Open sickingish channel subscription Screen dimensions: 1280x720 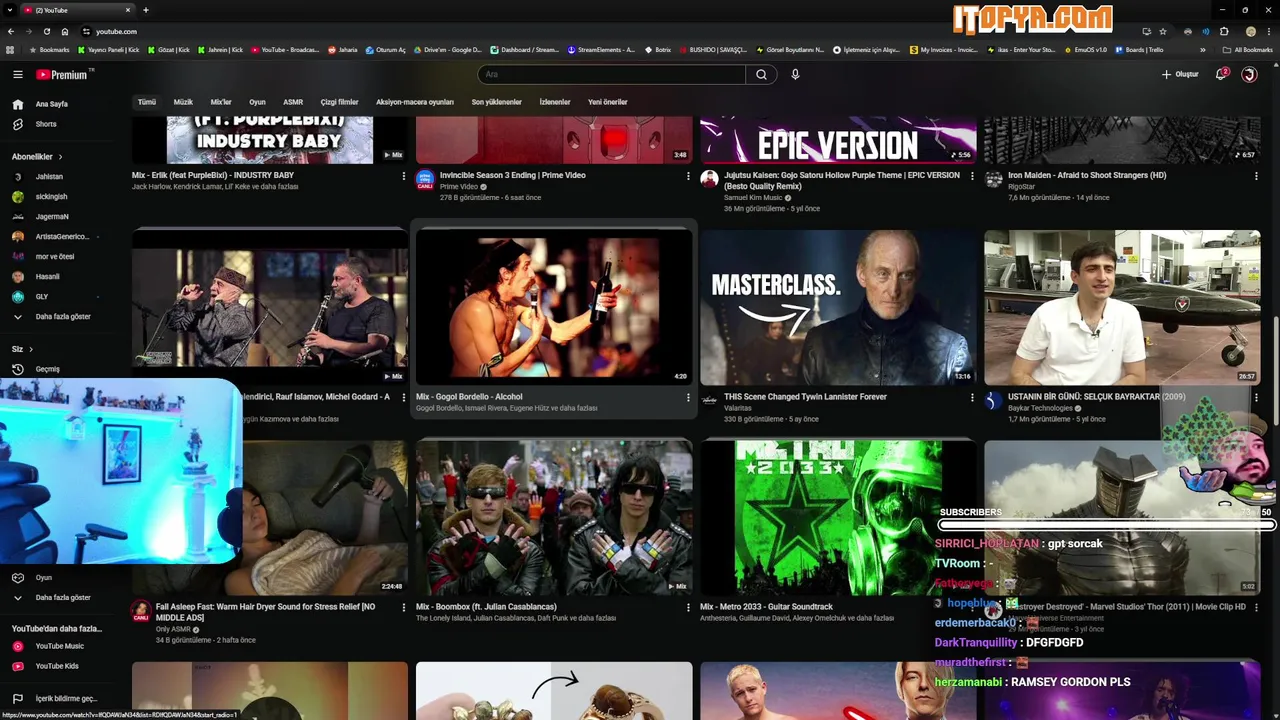click(x=52, y=196)
